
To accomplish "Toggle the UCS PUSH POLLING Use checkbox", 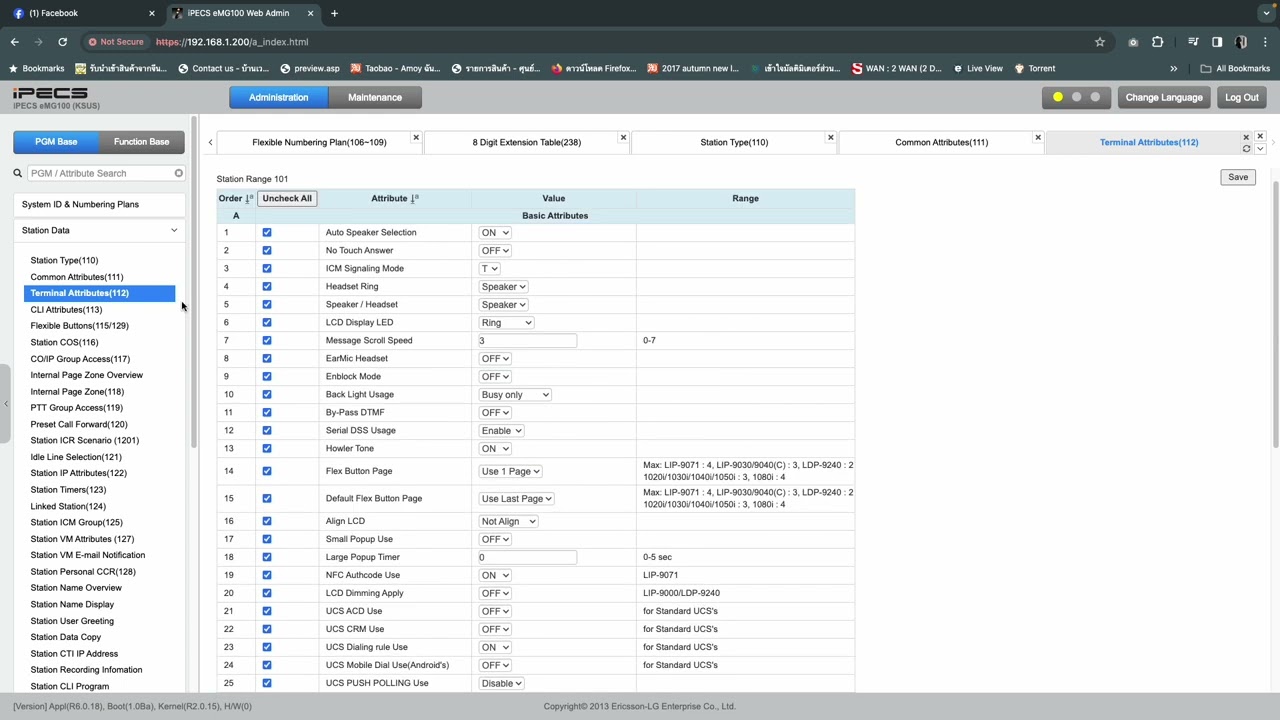I will (x=267, y=683).
